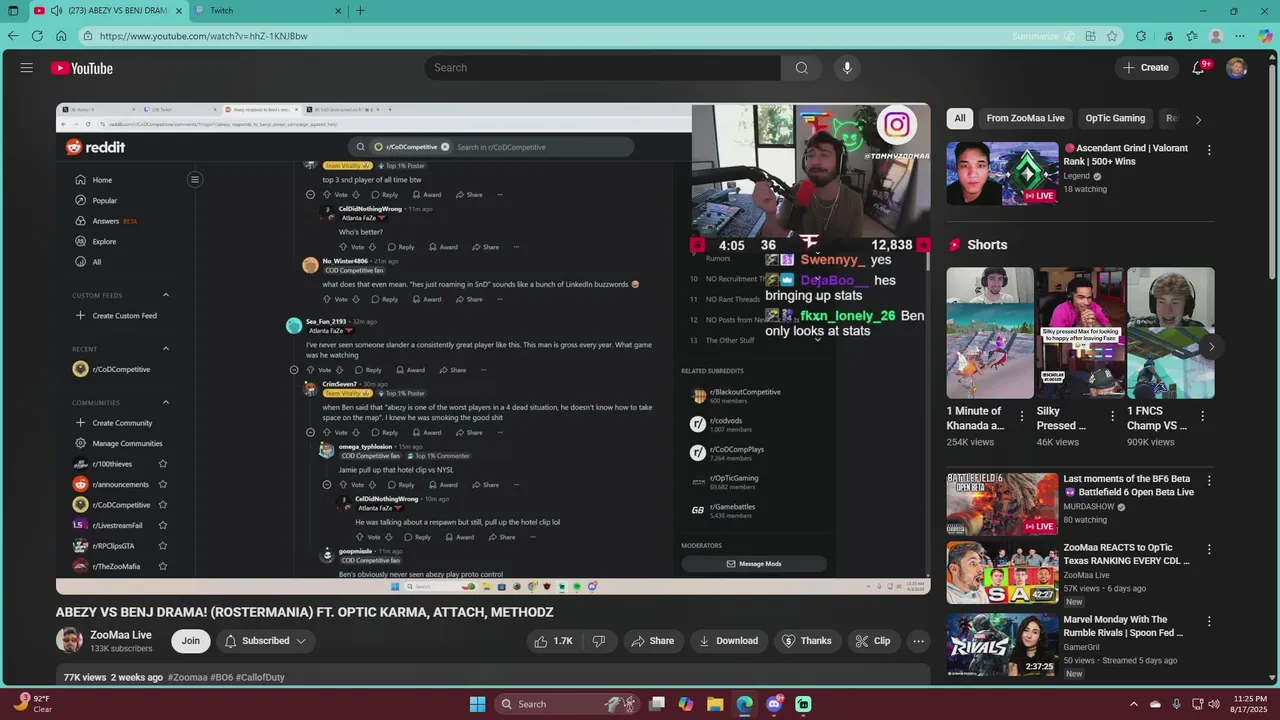Open Edge profile icon in toolbar
Viewport: 1280px width, 720px height.
click(x=1216, y=36)
